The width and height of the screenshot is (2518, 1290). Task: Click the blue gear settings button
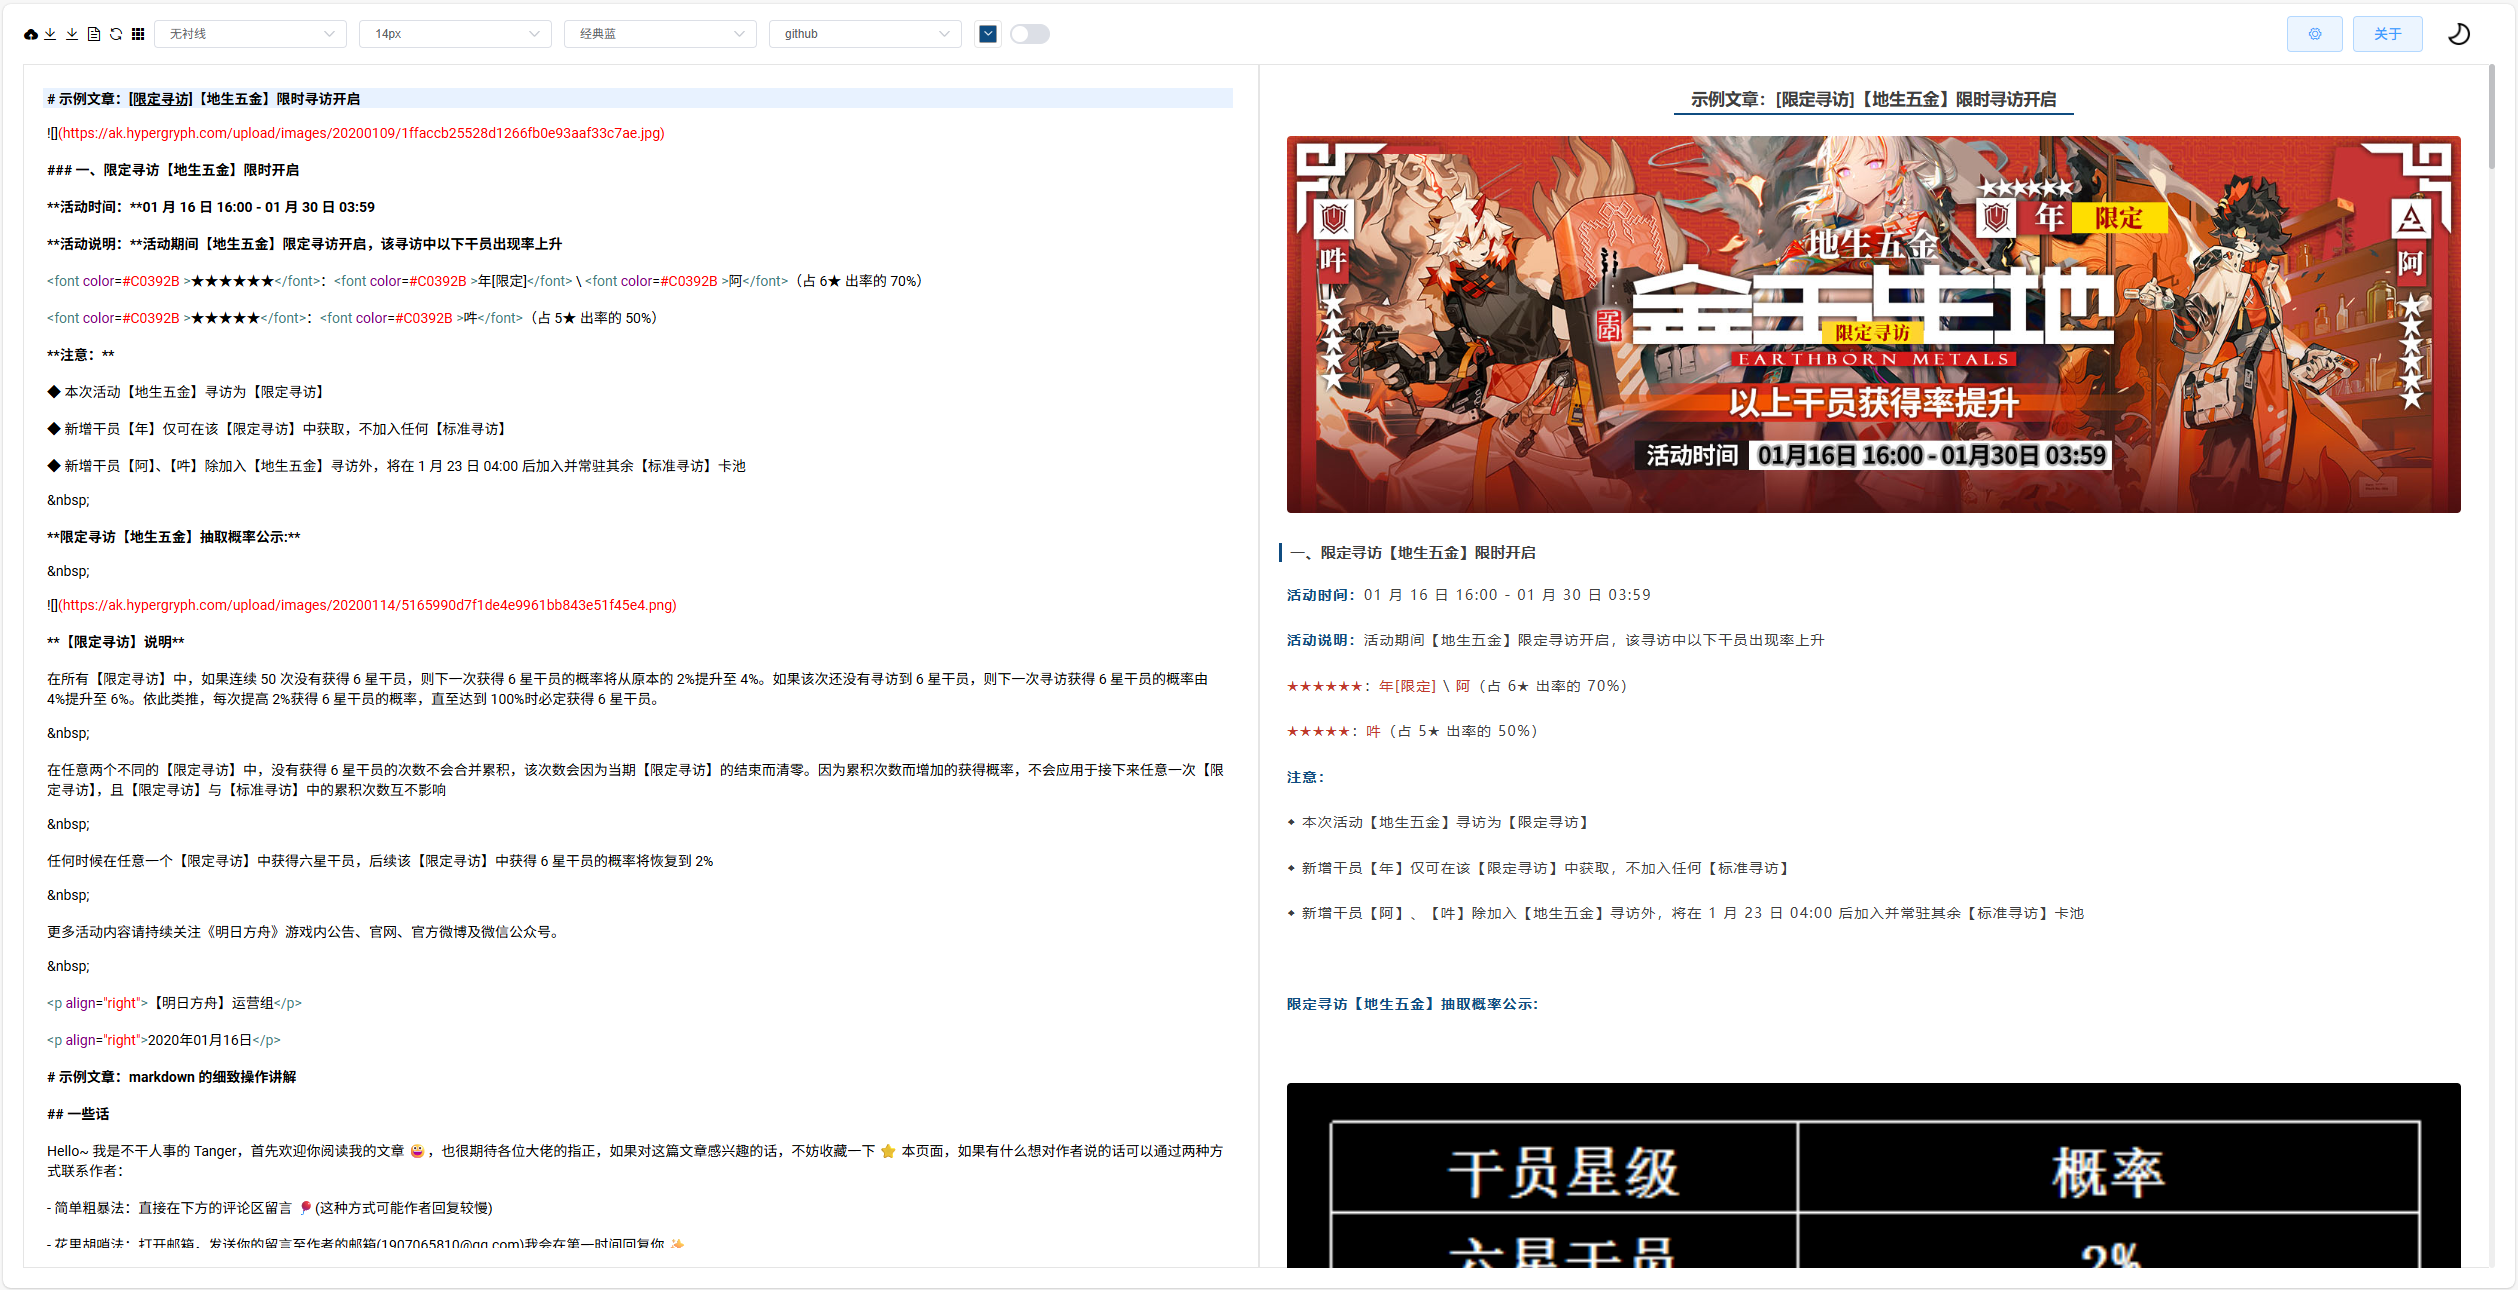(x=2314, y=34)
